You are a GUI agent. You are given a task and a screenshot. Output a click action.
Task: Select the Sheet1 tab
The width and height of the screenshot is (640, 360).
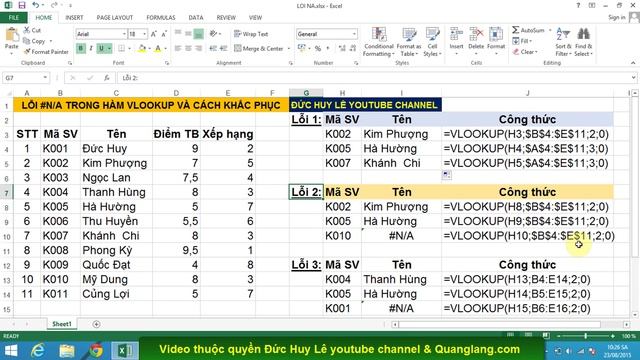pyautogui.click(x=62, y=324)
